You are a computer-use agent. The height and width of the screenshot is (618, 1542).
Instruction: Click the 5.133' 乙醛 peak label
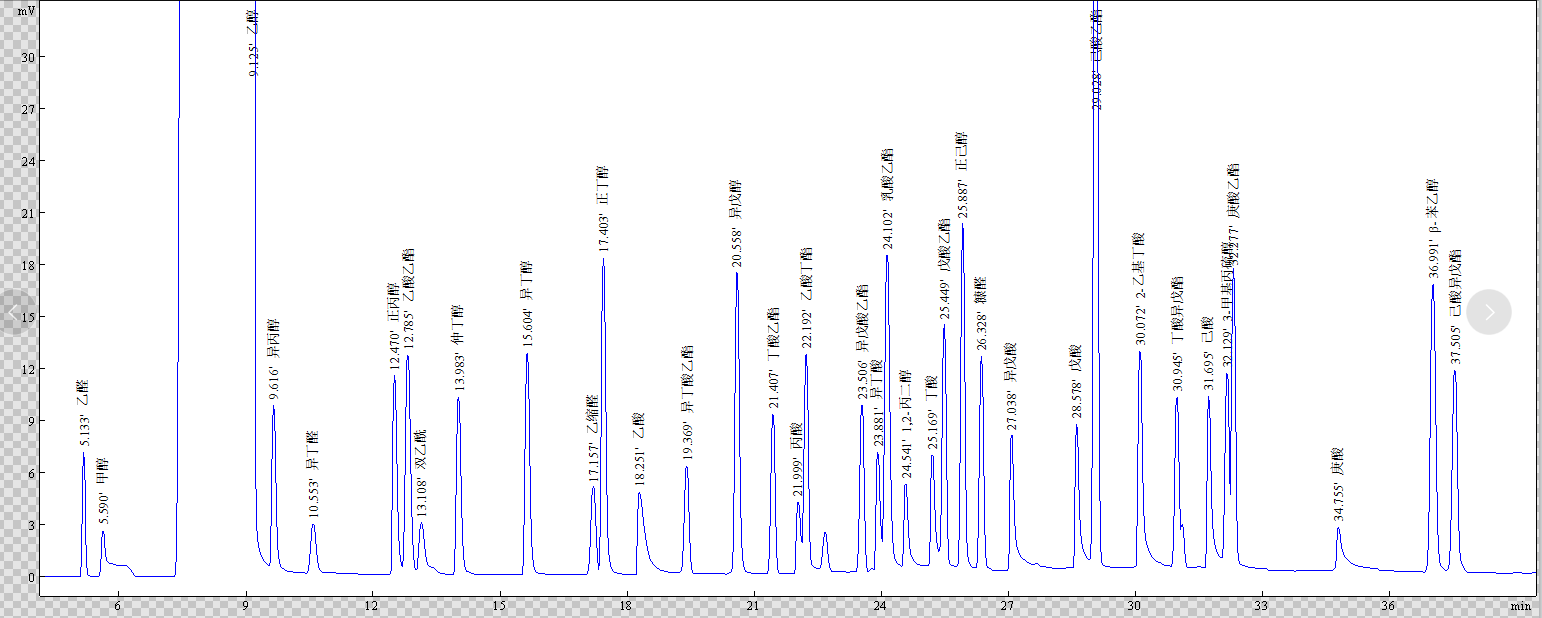tap(84, 412)
